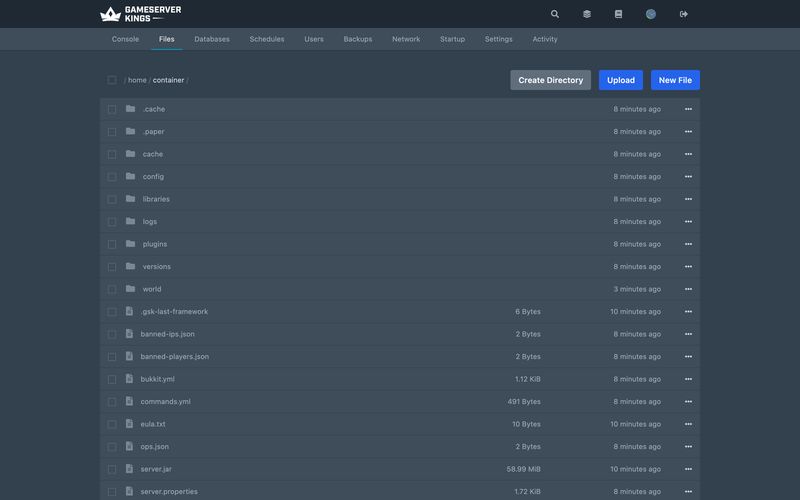Open the options menu for .cache row
Image resolution: width=800 pixels, height=500 pixels.
[688, 109]
